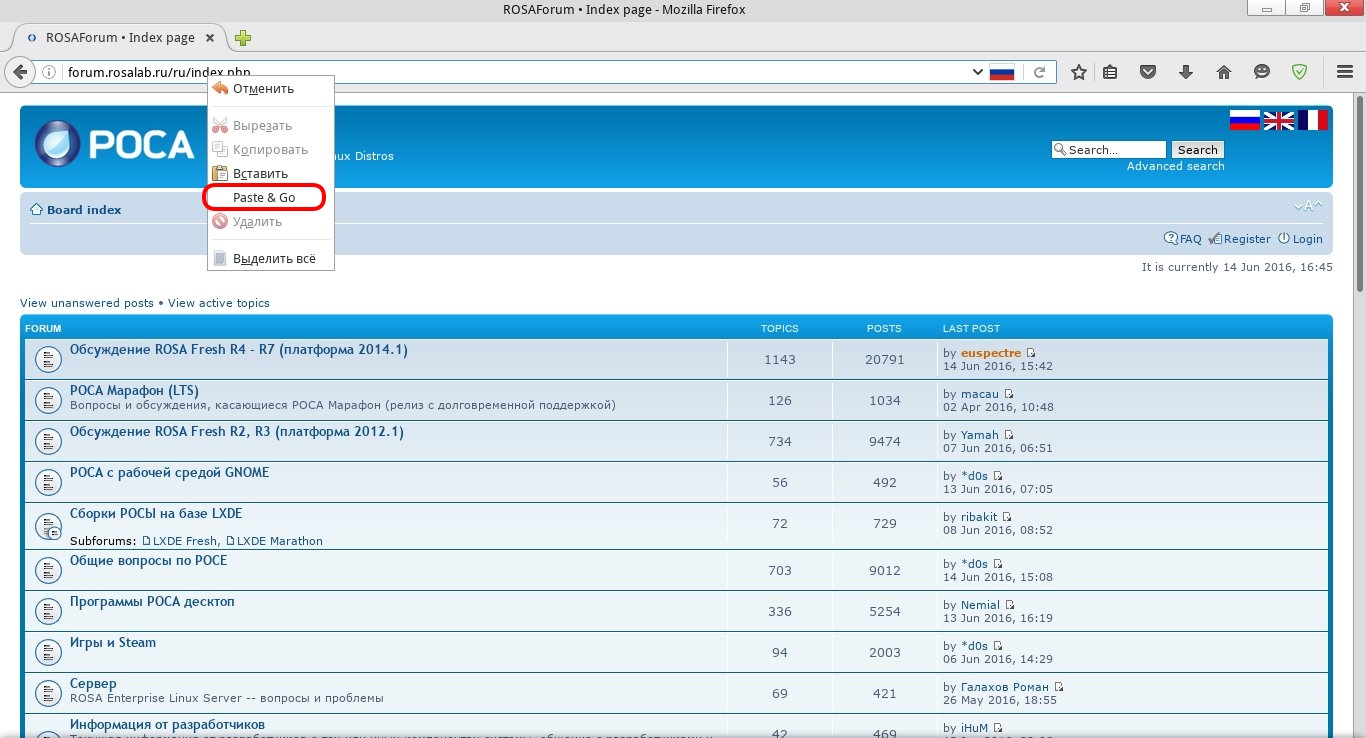Open forum Обсуждение ROSA Fresh R4 - R7
Image resolution: width=1366 pixels, height=738 pixels.
pyautogui.click(x=239, y=350)
